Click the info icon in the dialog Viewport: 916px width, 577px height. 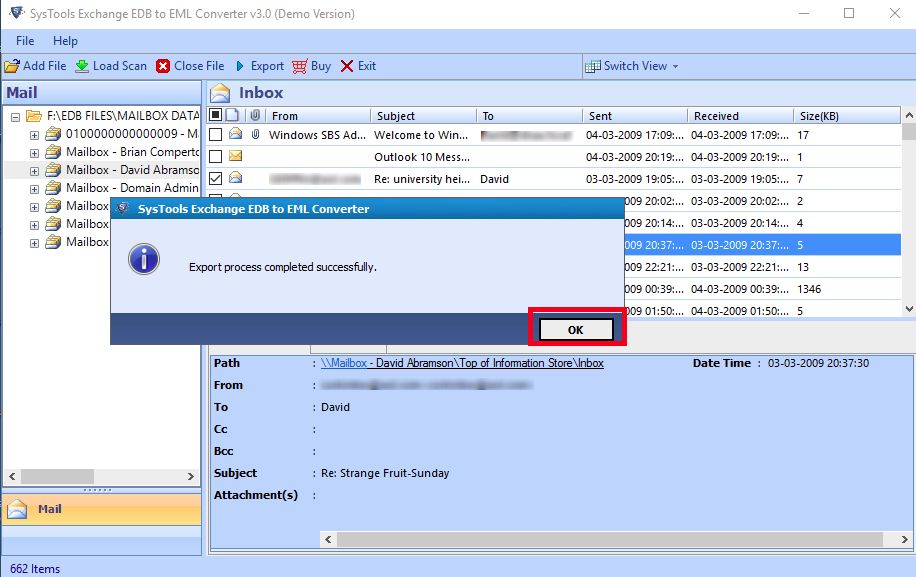point(144,259)
